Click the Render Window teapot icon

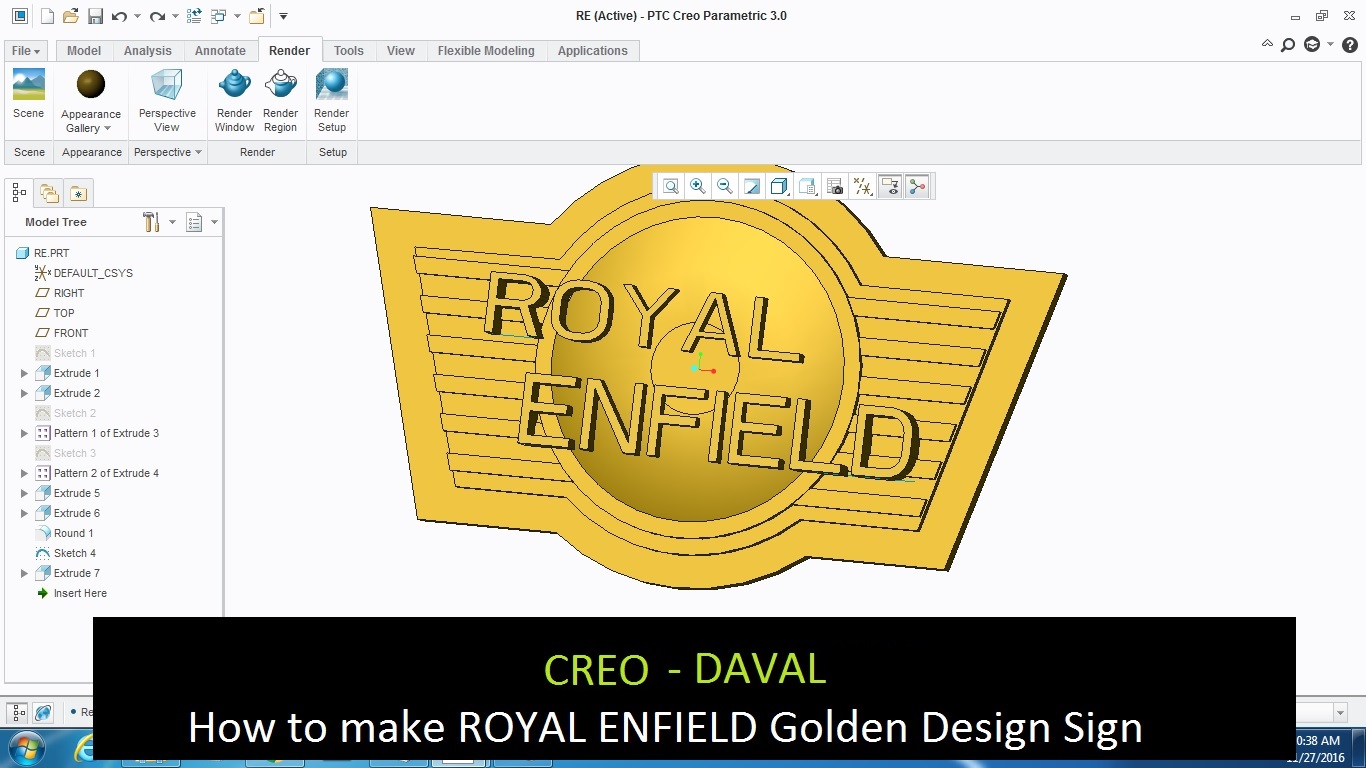click(x=235, y=84)
